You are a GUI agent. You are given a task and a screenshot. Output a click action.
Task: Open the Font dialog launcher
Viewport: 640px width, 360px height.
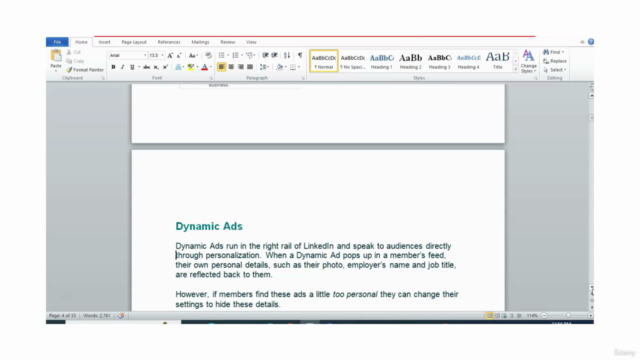pyautogui.click(x=211, y=78)
